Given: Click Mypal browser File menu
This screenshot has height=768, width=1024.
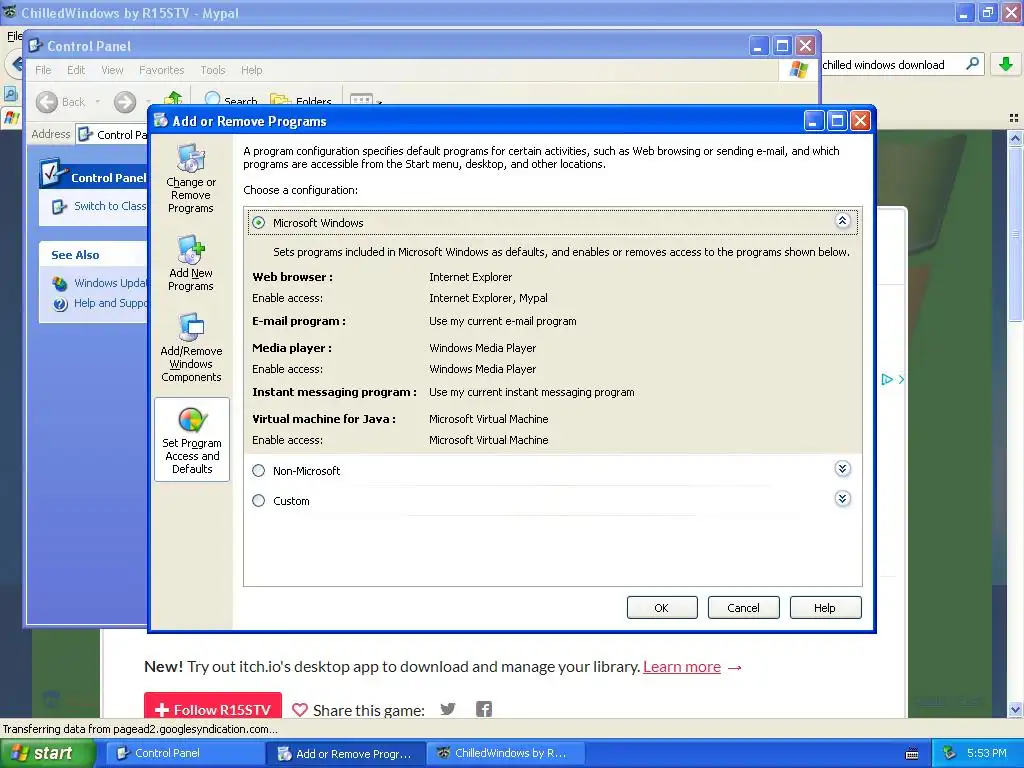Looking at the screenshot, I should pyautogui.click(x=14, y=36).
